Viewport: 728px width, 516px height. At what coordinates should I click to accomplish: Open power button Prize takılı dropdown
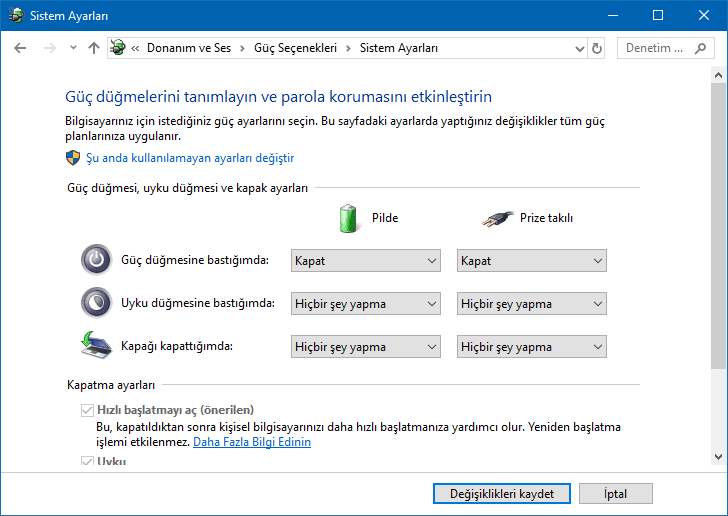click(x=532, y=261)
